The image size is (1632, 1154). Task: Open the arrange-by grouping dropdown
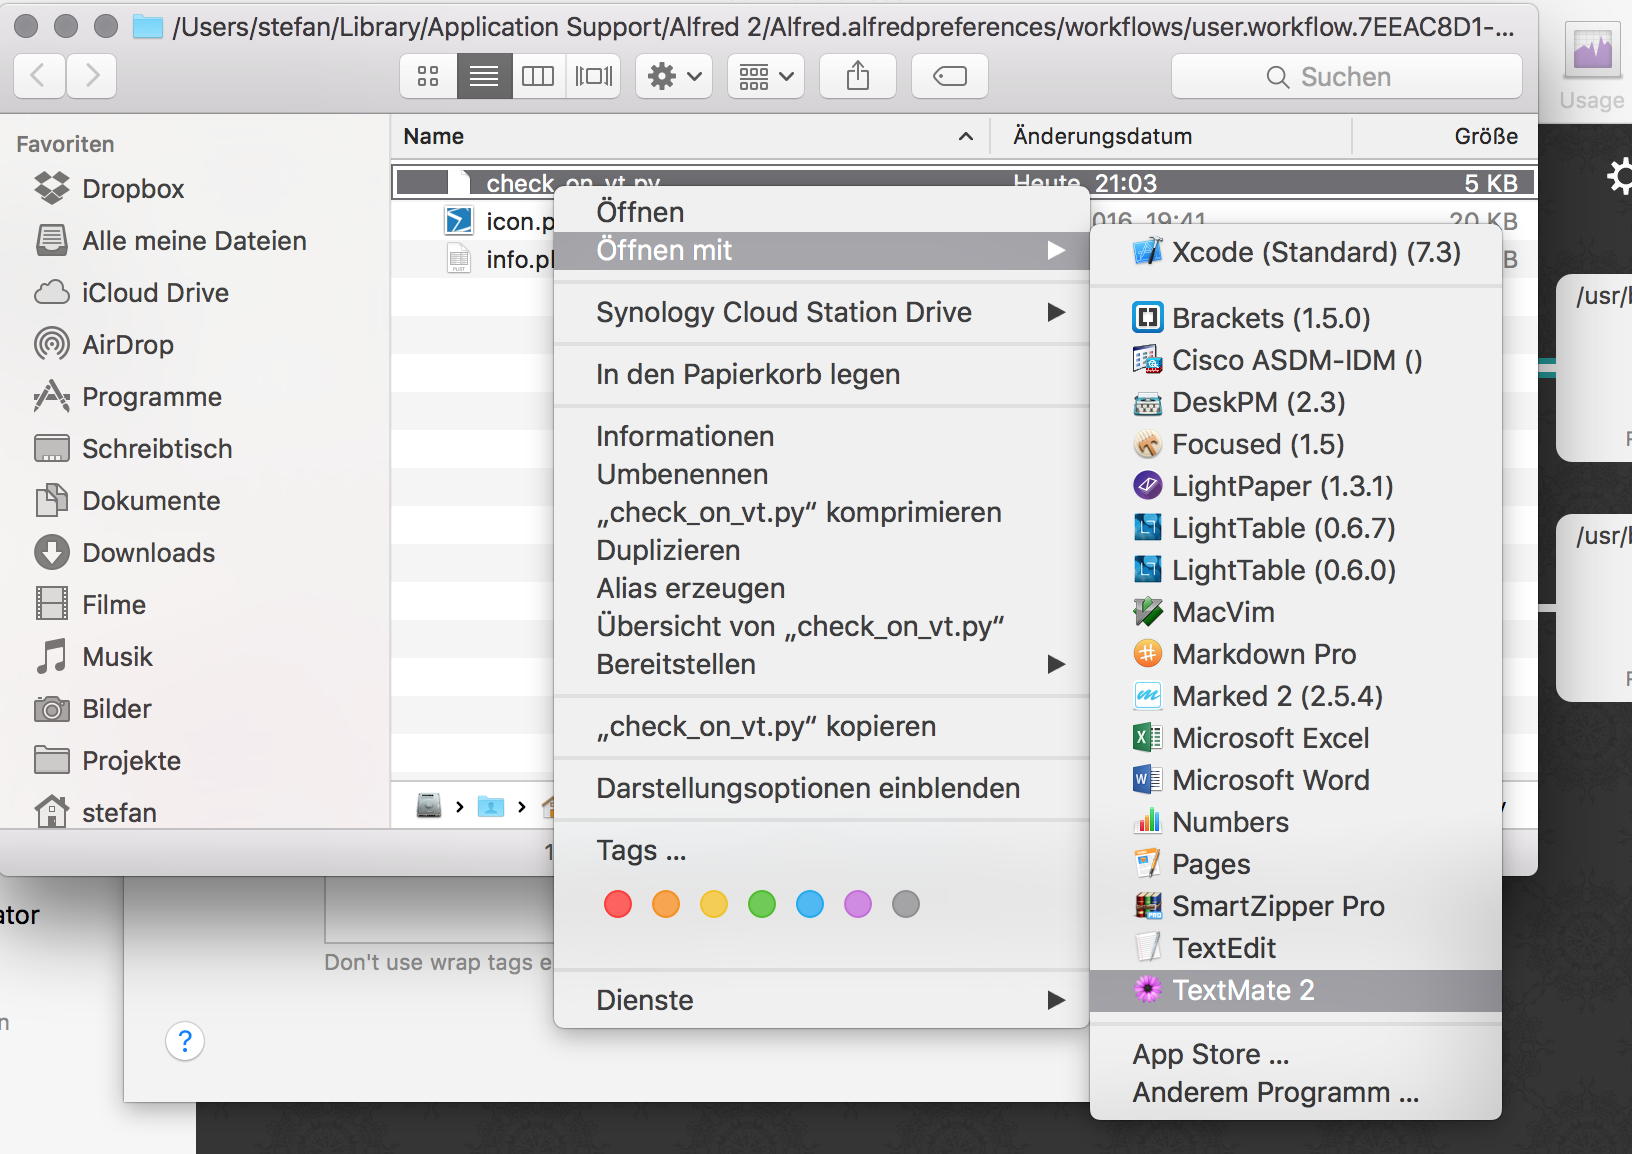point(766,76)
